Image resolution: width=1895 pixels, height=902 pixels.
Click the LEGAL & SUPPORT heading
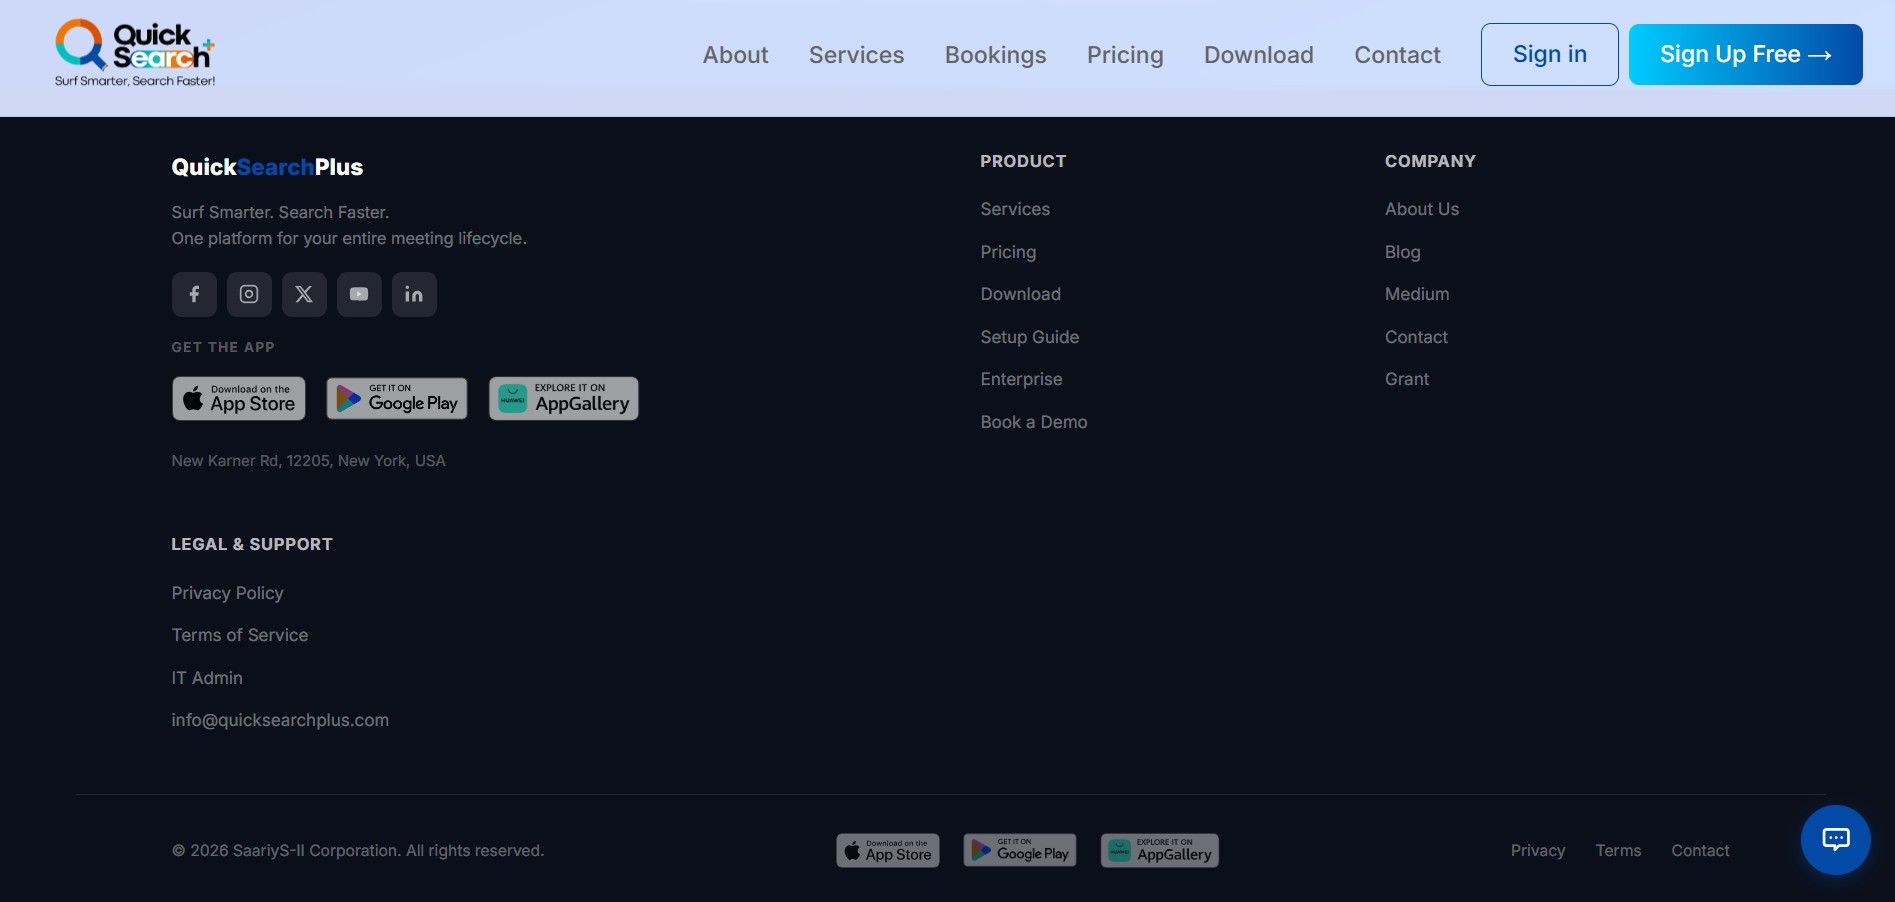pyautogui.click(x=252, y=544)
